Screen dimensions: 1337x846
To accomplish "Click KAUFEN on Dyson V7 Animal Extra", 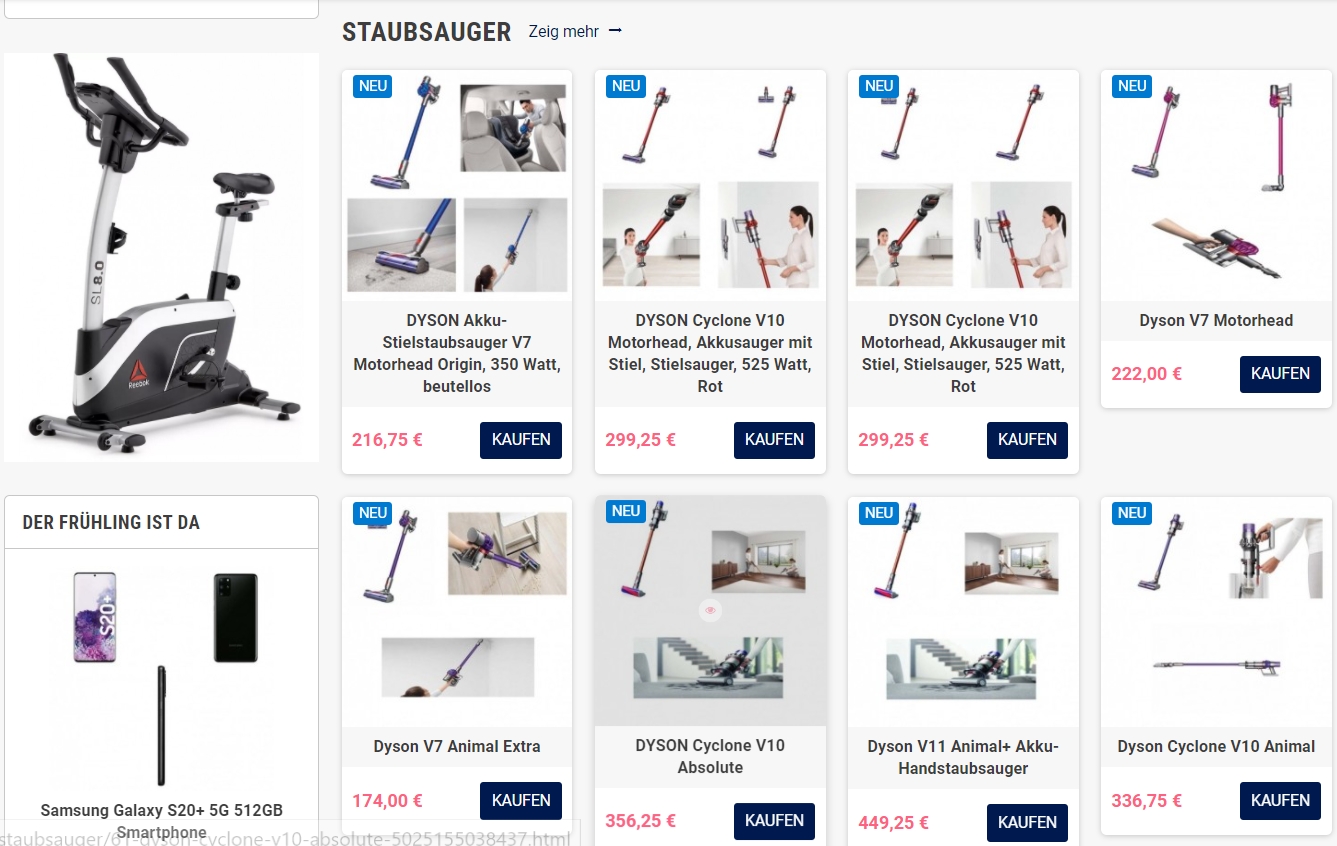I will pos(521,801).
